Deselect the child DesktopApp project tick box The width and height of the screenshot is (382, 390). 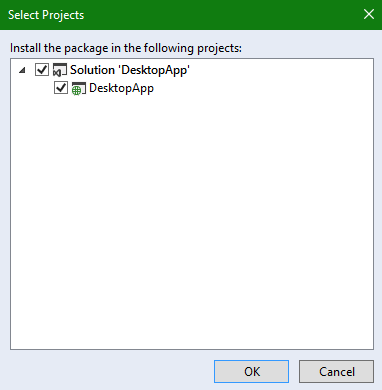(61, 88)
